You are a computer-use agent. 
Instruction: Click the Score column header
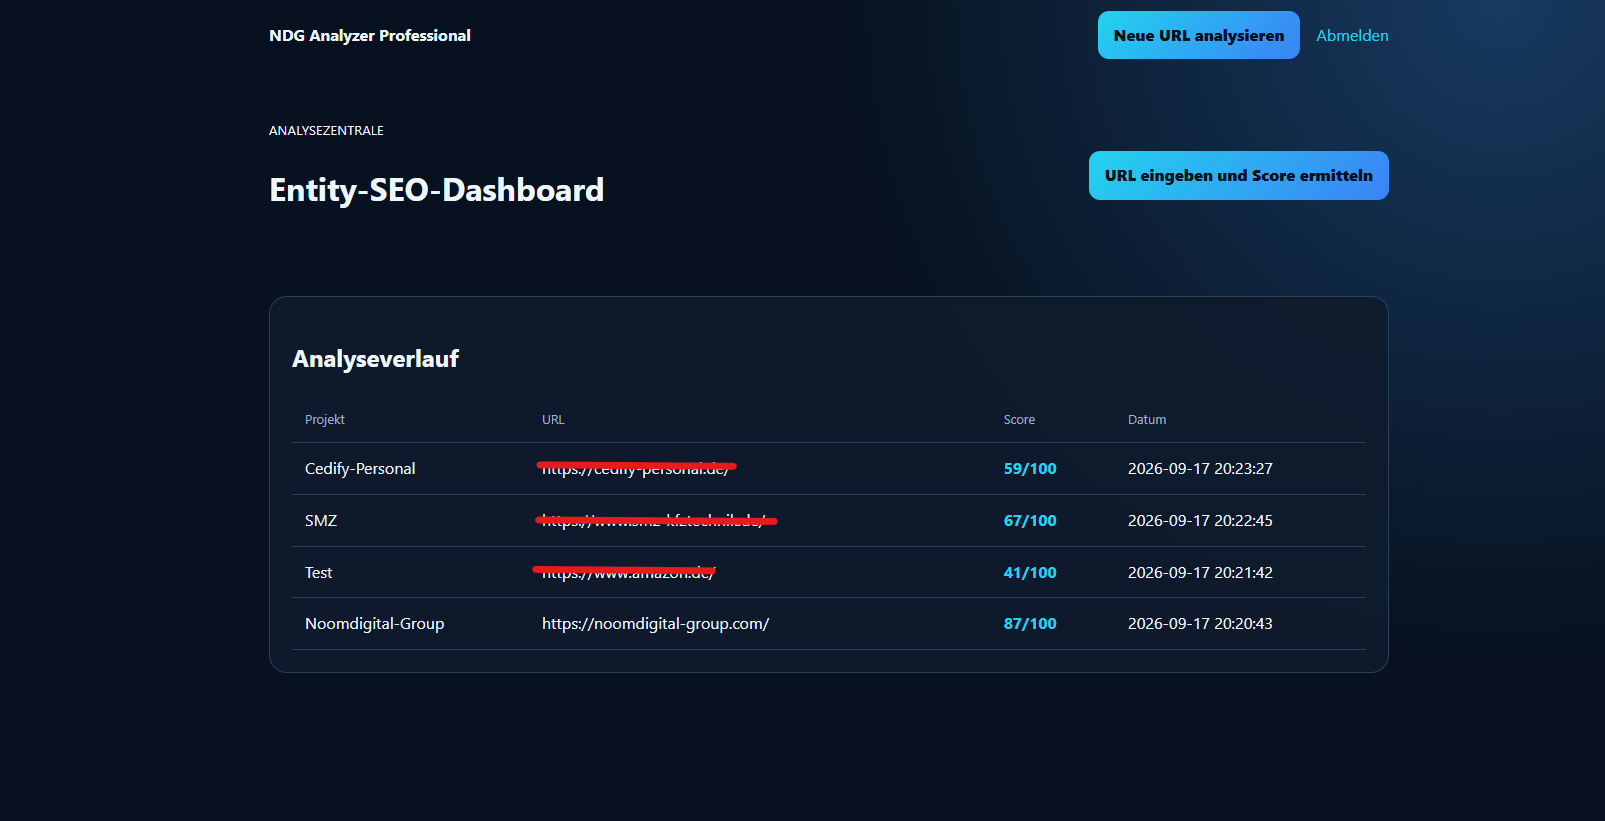1019,419
